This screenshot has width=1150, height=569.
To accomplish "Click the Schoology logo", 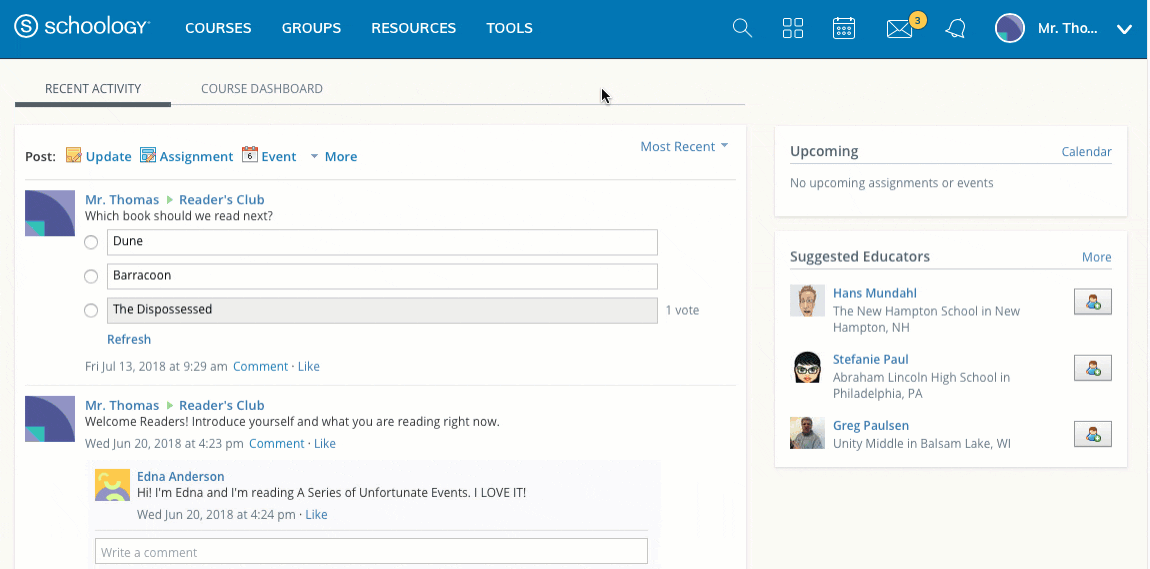I will tap(82, 28).
